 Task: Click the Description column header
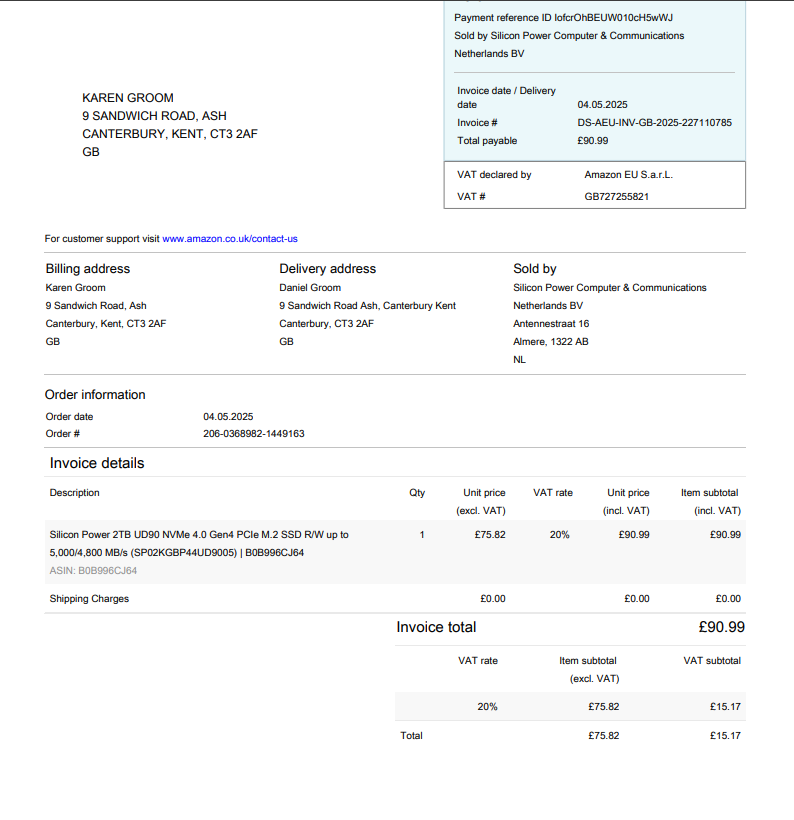pos(74,493)
